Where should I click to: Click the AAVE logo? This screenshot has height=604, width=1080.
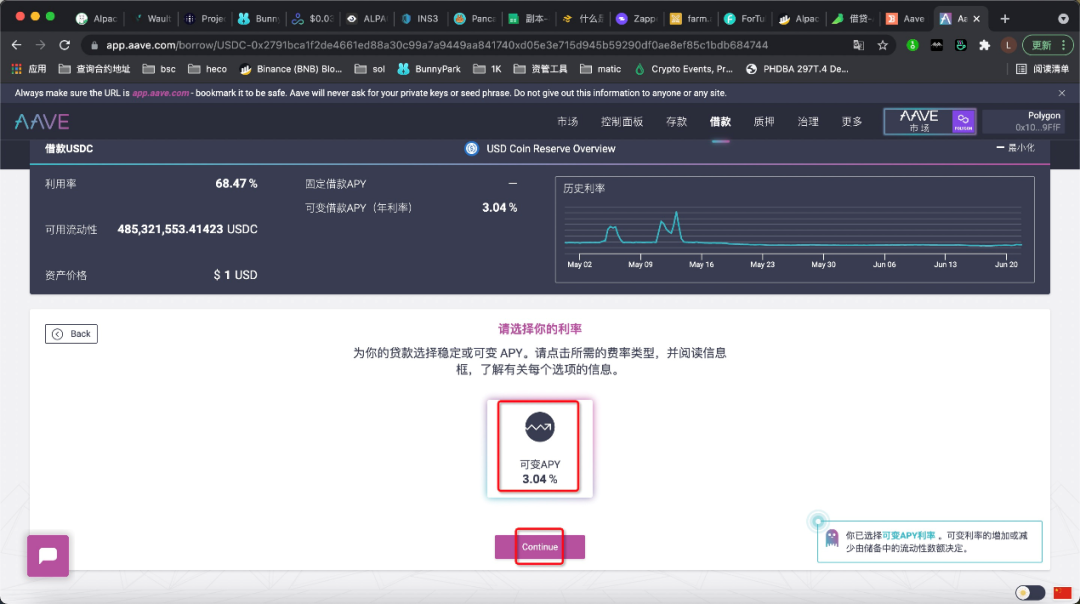tap(45, 121)
